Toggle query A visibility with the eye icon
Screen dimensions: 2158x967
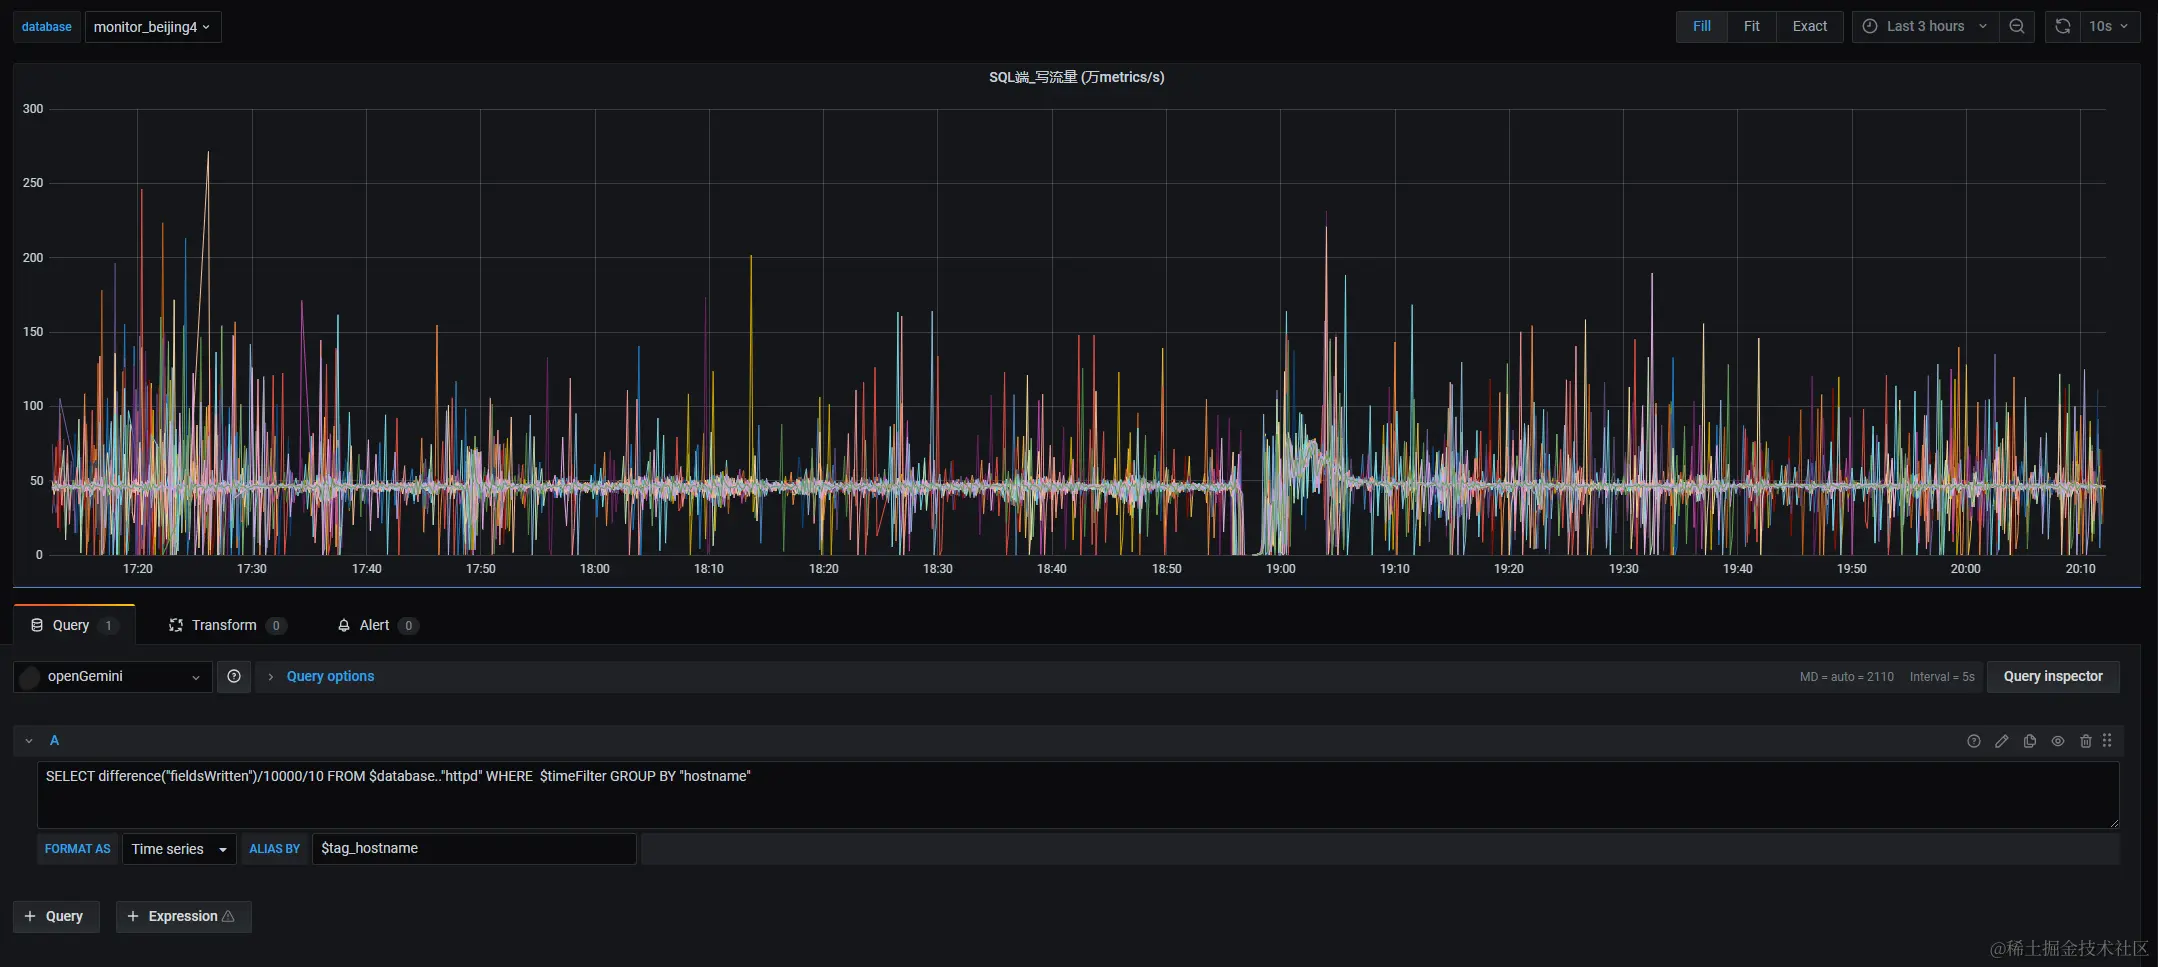[x=2057, y=741]
